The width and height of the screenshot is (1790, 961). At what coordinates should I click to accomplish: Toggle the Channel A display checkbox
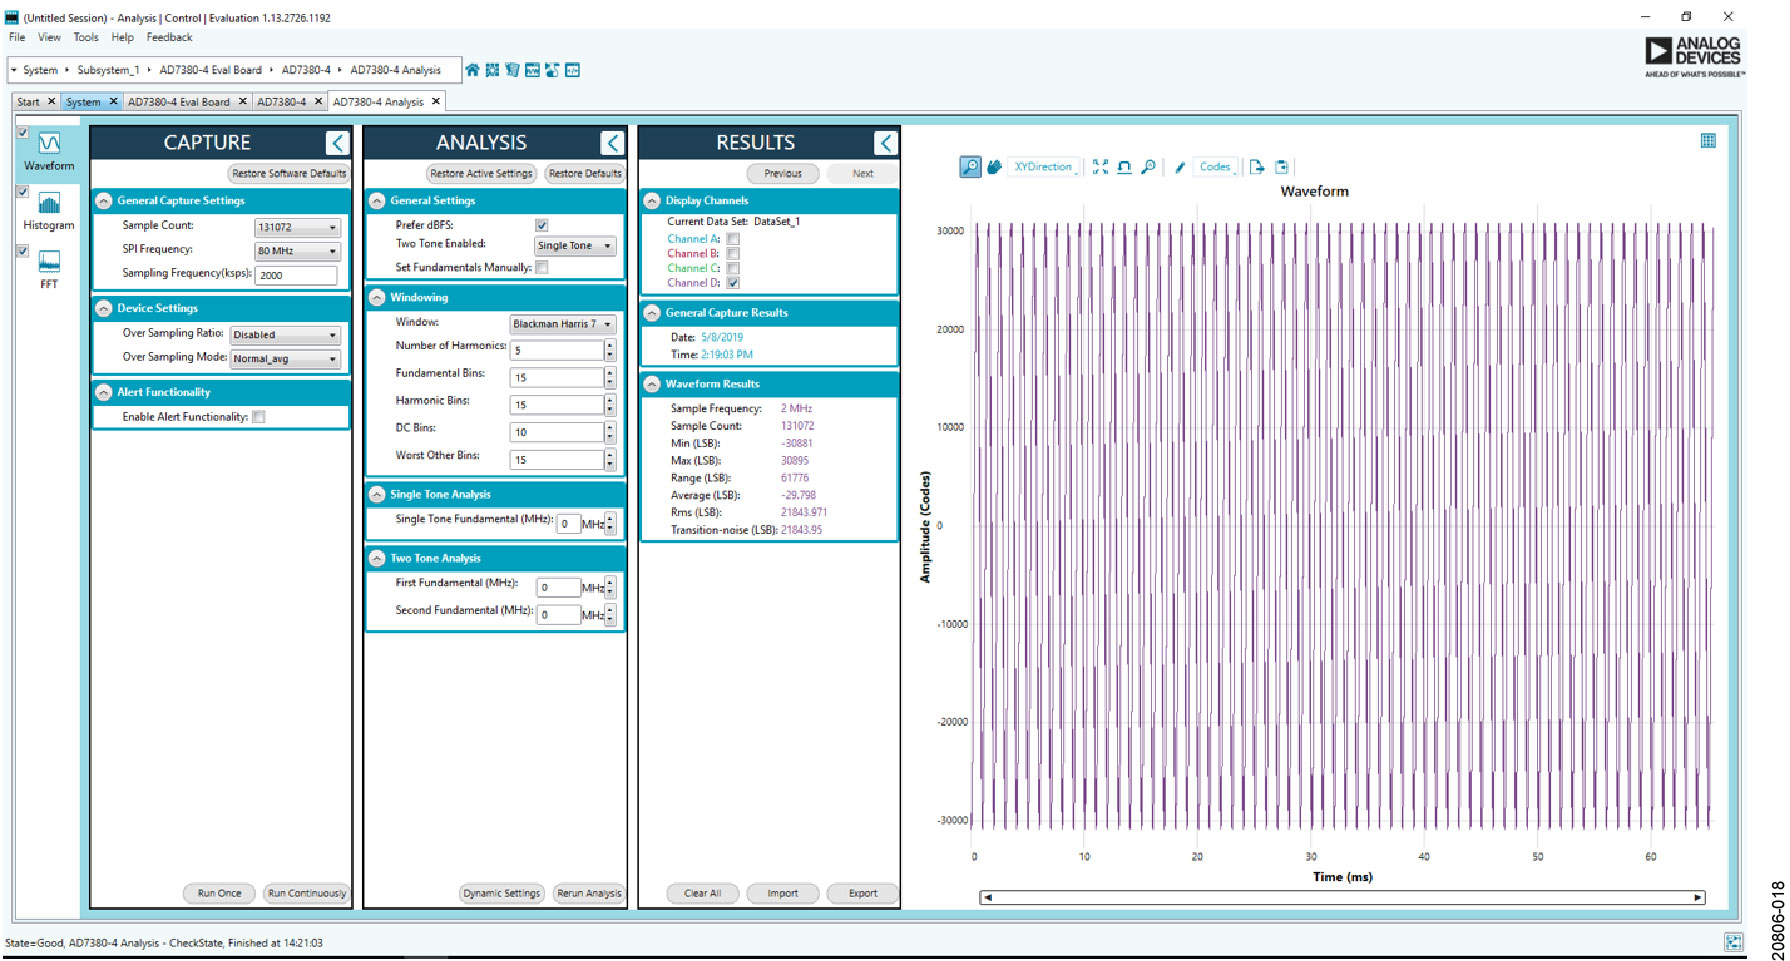click(x=733, y=239)
